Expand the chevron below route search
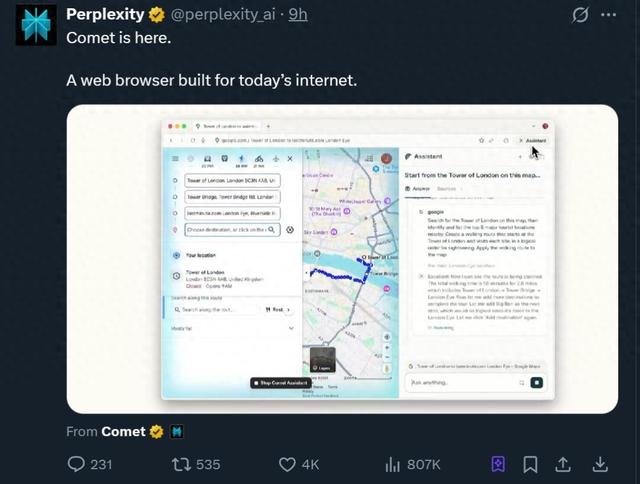 tap(291, 328)
